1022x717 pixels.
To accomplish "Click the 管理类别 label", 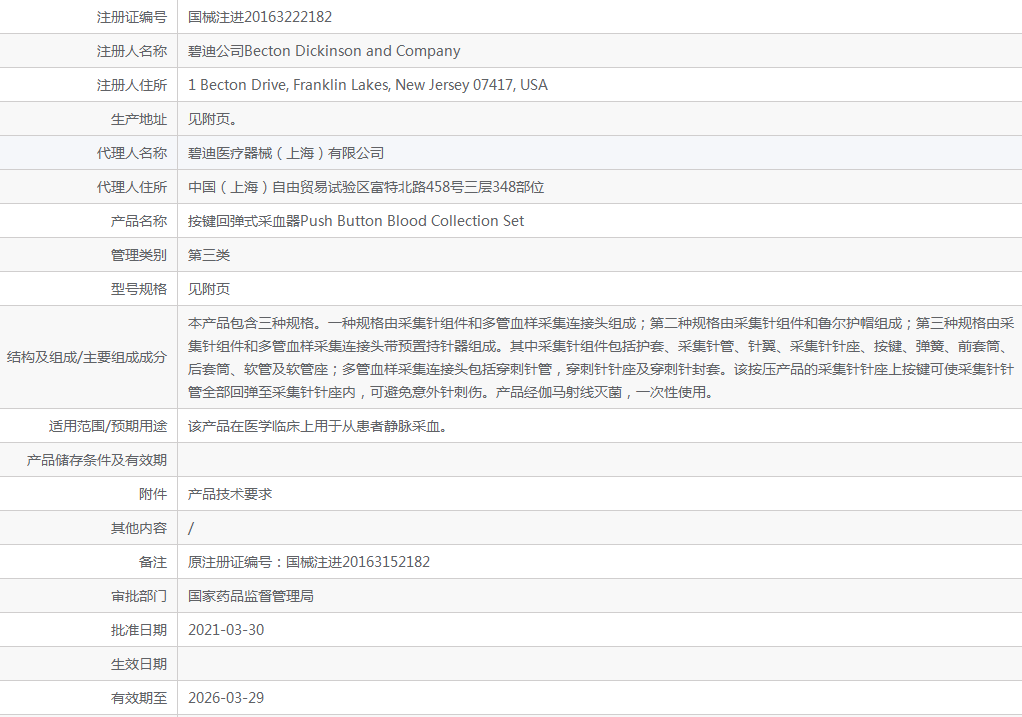I will tap(139, 255).
